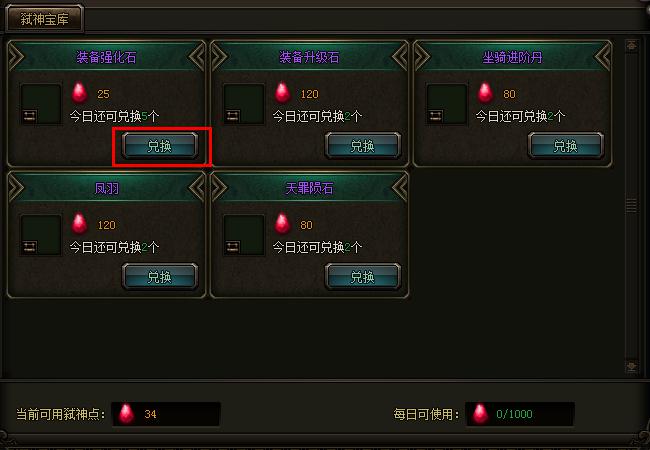Click 兑换 button under 天罪陨石
The width and height of the screenshot is (650, 450).
click(363, 277)
